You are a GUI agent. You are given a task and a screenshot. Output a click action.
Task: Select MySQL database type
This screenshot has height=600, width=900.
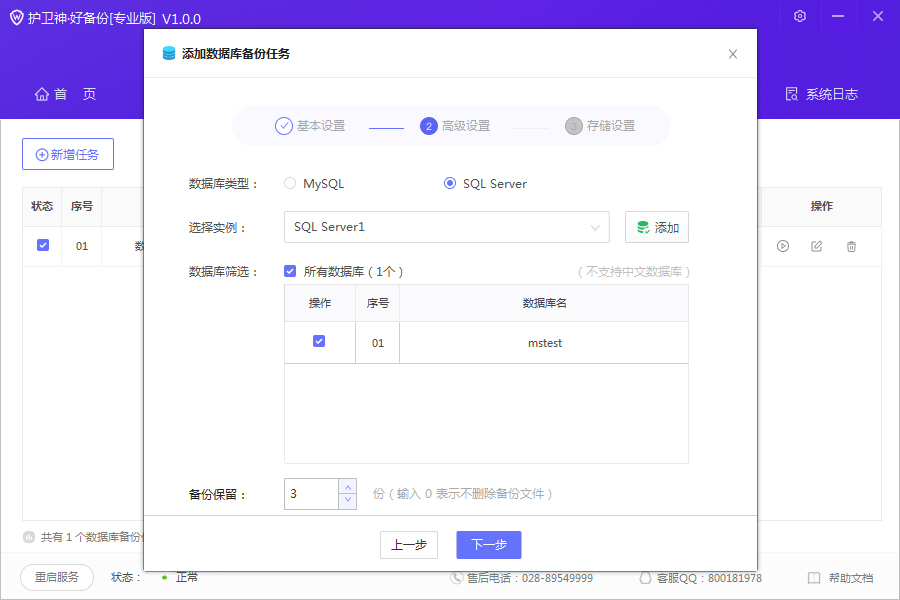(314, 184)
